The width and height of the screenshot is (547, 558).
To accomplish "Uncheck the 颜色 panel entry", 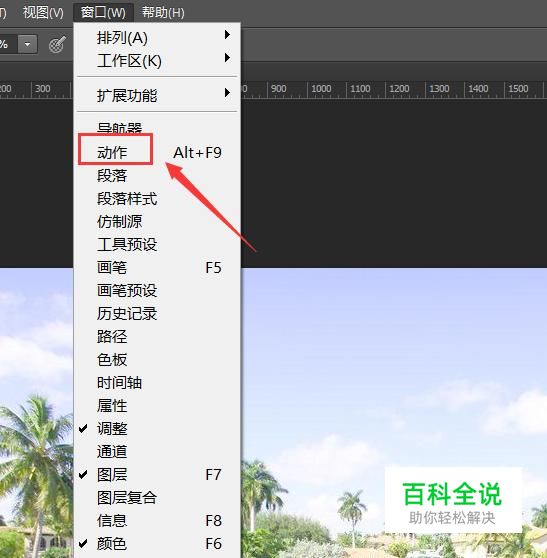I will [x=157, y=543].
